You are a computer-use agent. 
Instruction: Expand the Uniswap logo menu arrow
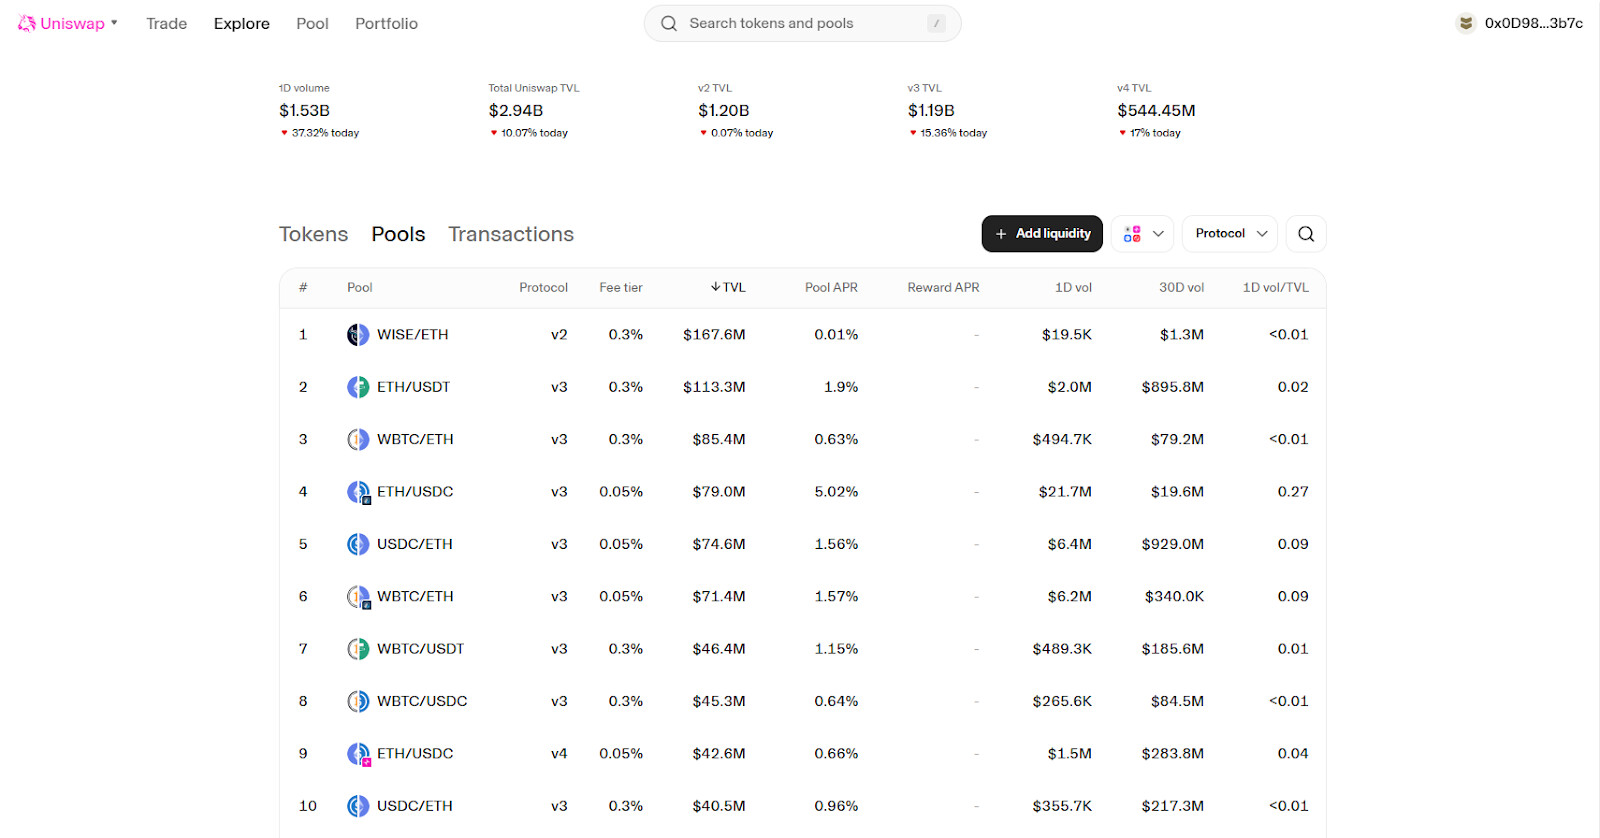coord(115,22)
